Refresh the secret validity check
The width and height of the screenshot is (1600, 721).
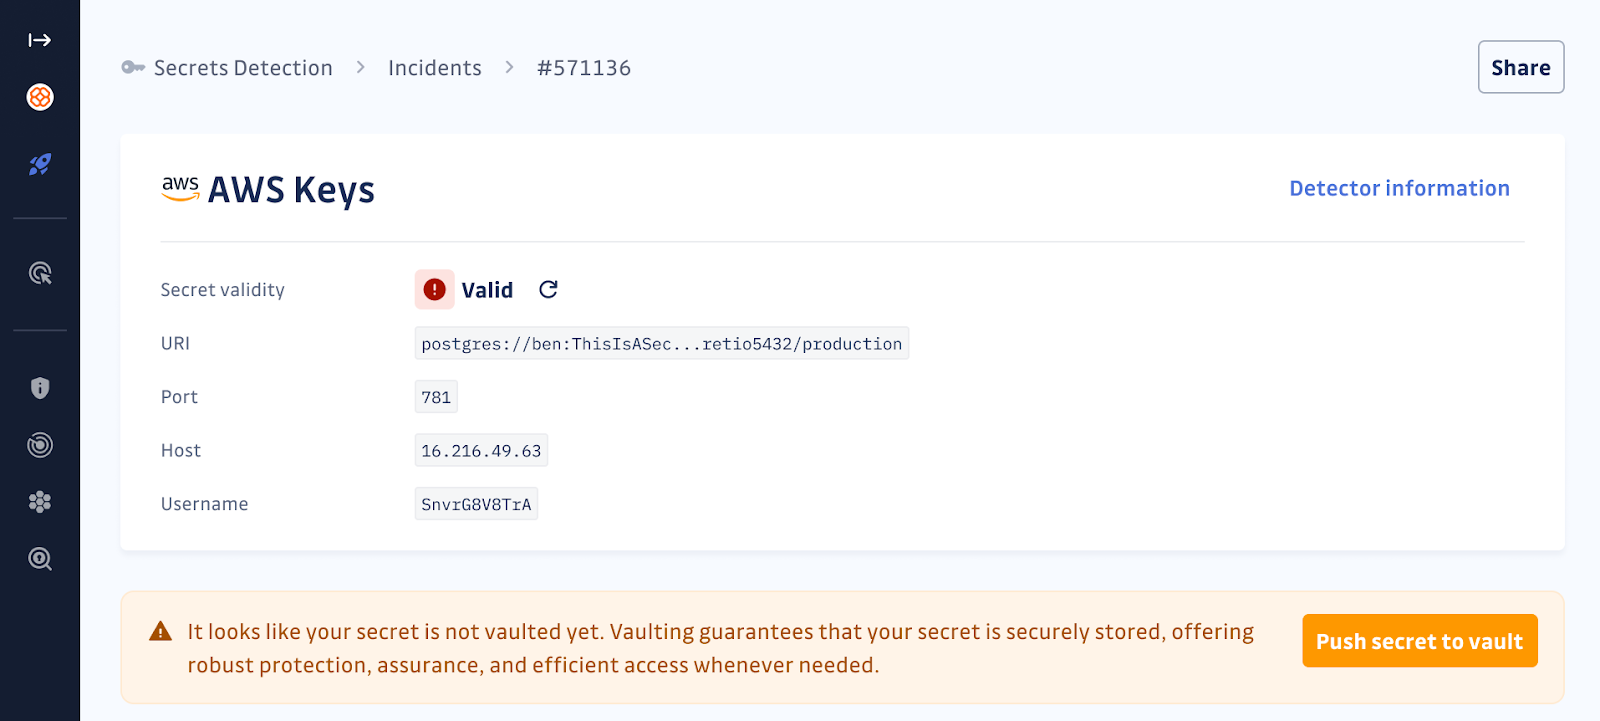click(548, 289)
